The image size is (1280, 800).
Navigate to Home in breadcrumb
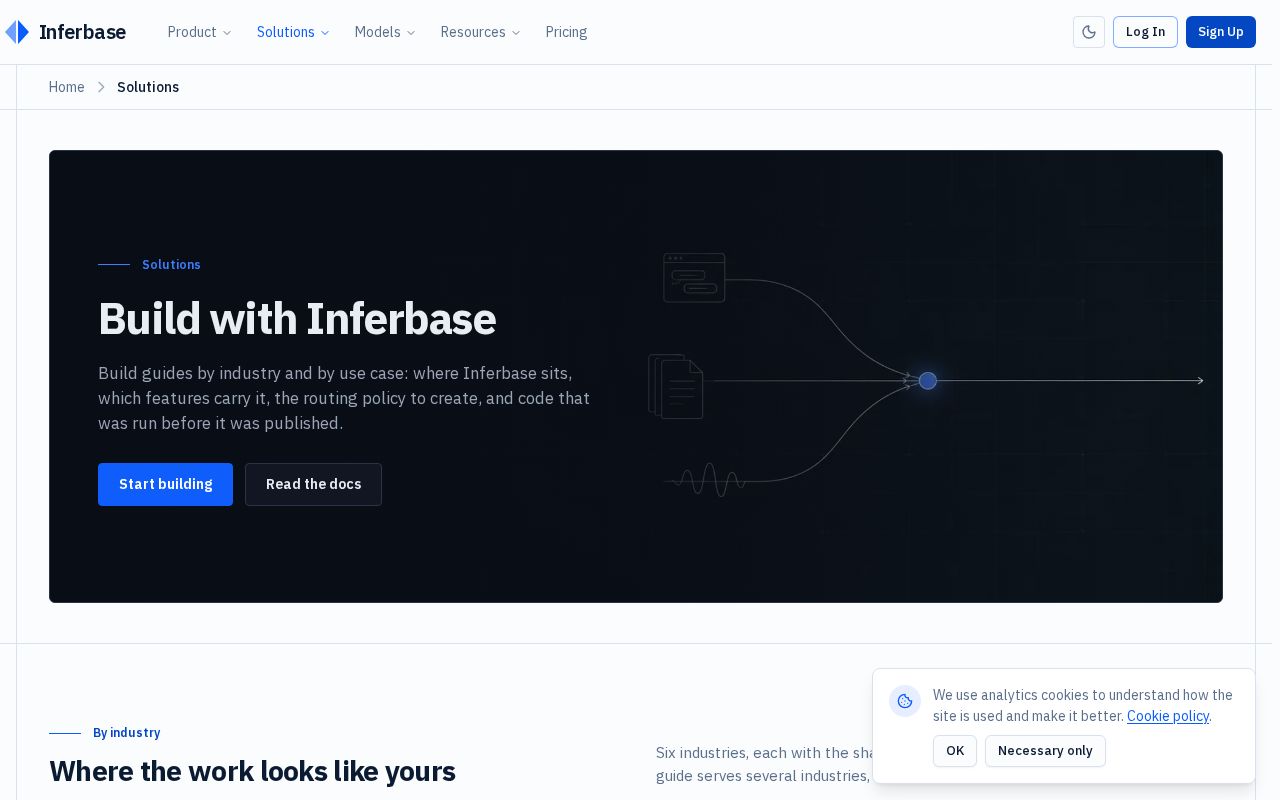tap(67, 87)
